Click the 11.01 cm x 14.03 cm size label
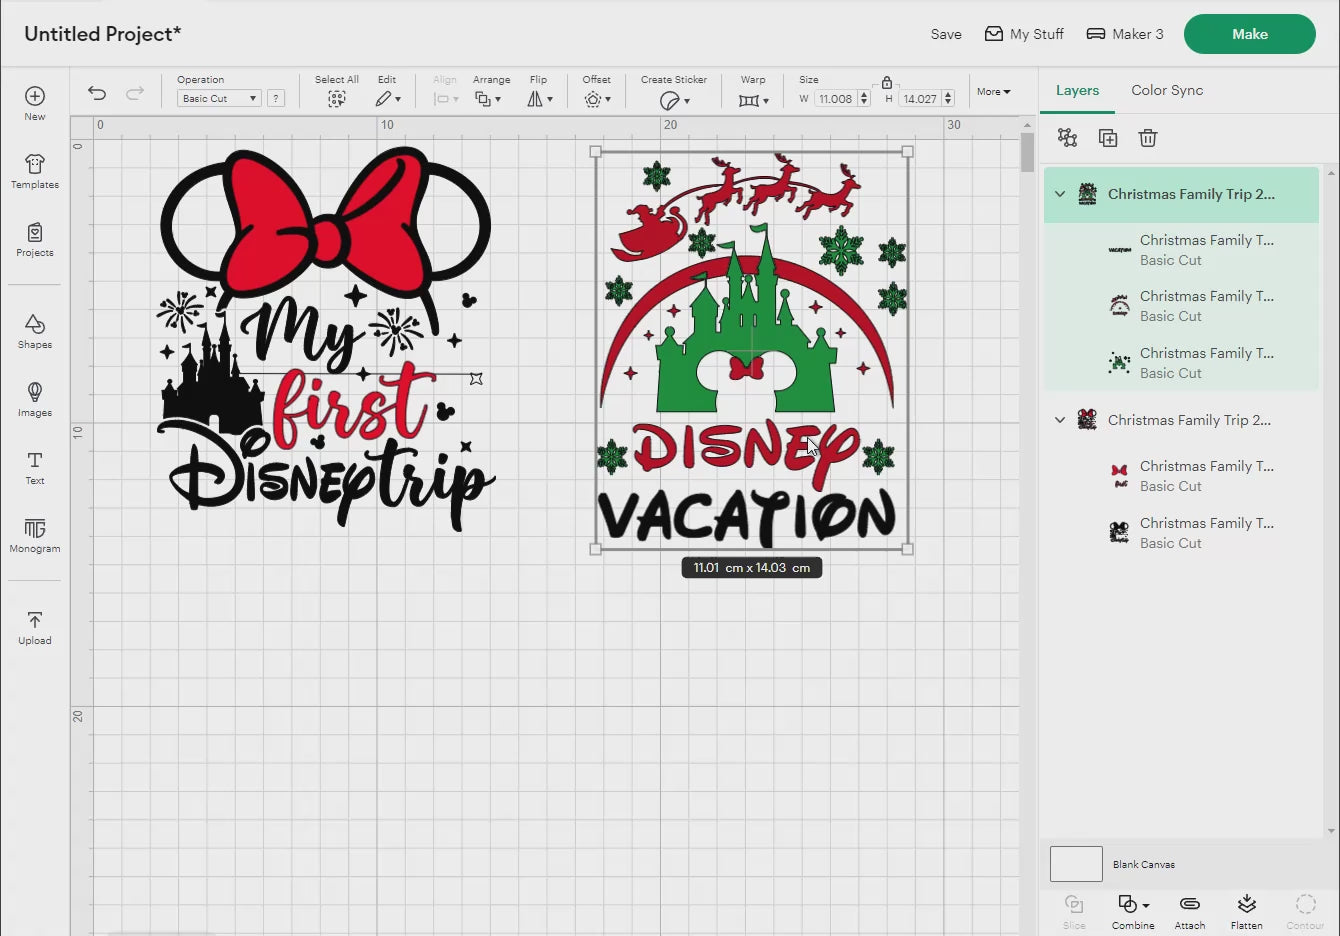1340x936 pixels. pos(752,567)
